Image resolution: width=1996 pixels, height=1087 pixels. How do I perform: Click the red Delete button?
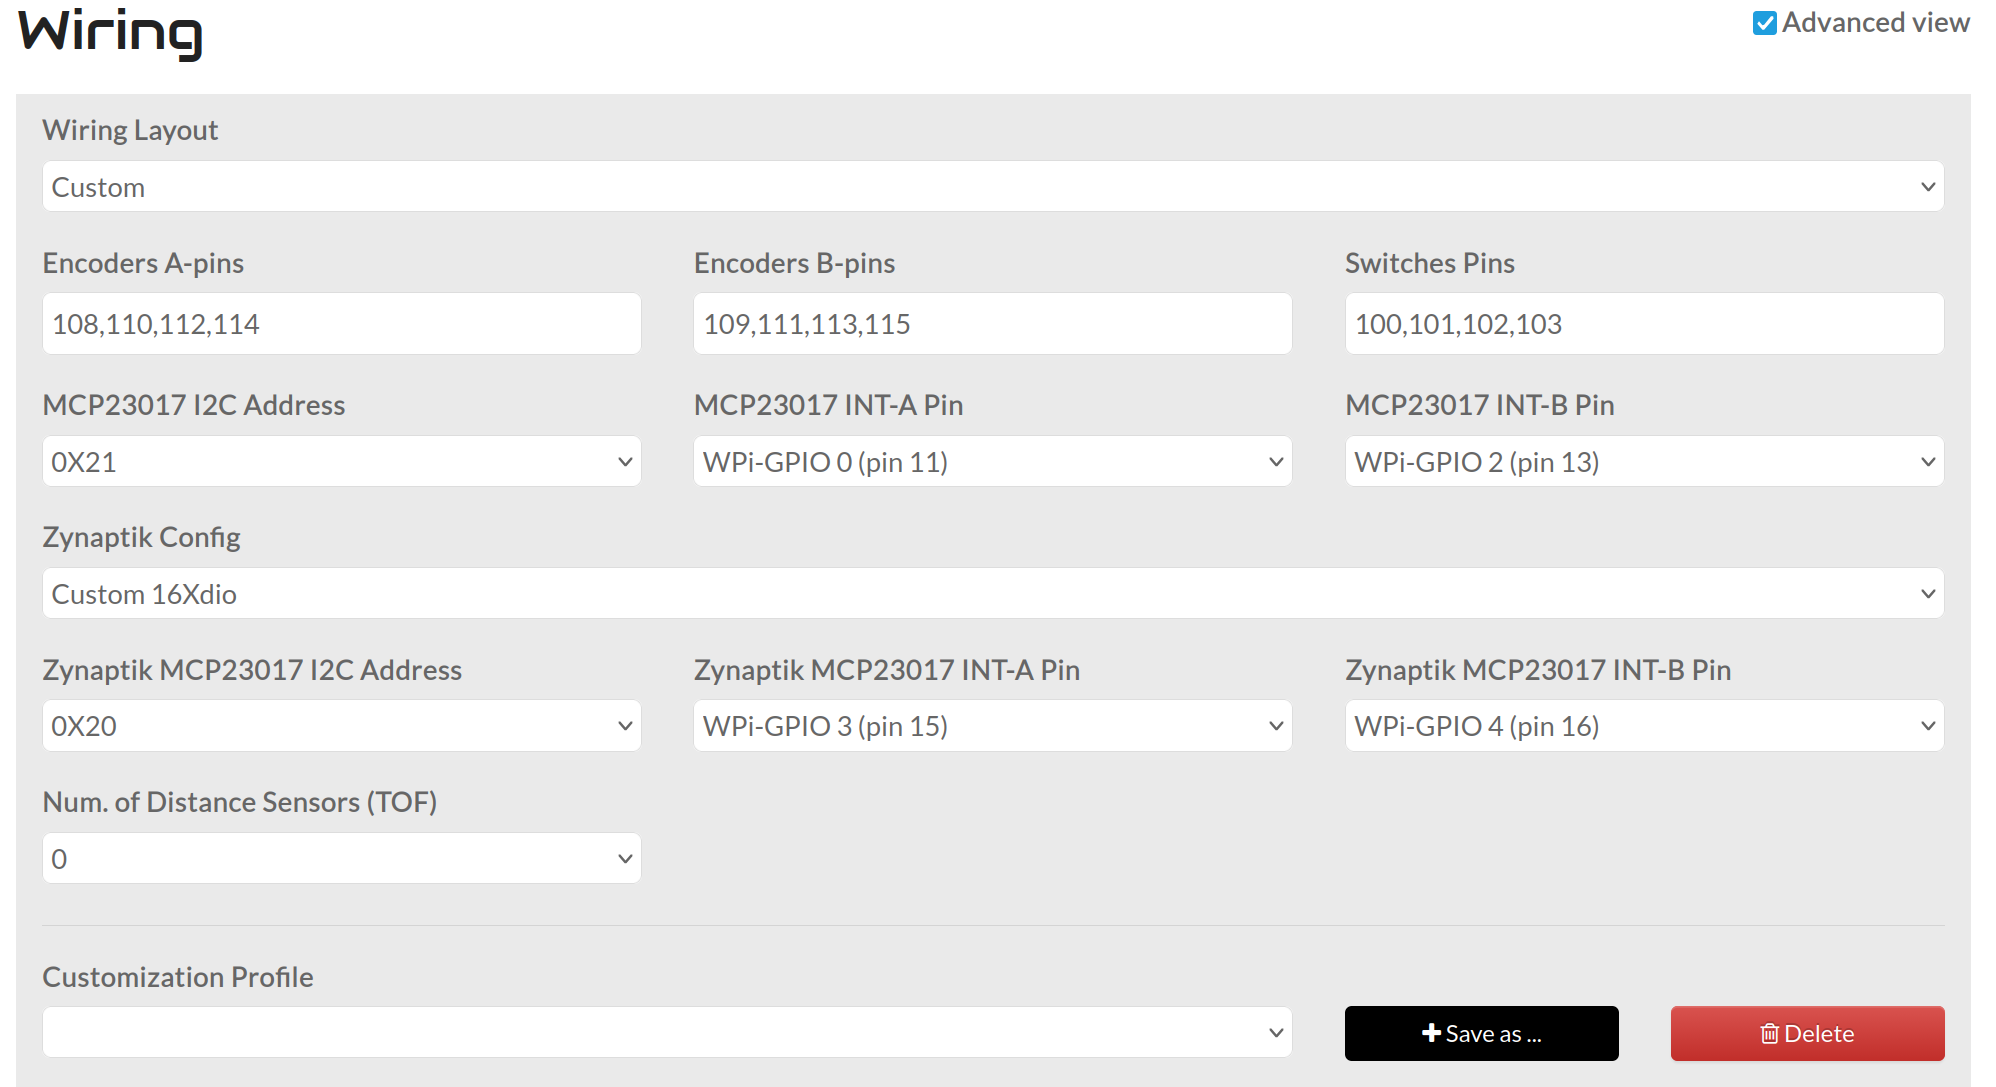(1807, 1034)
